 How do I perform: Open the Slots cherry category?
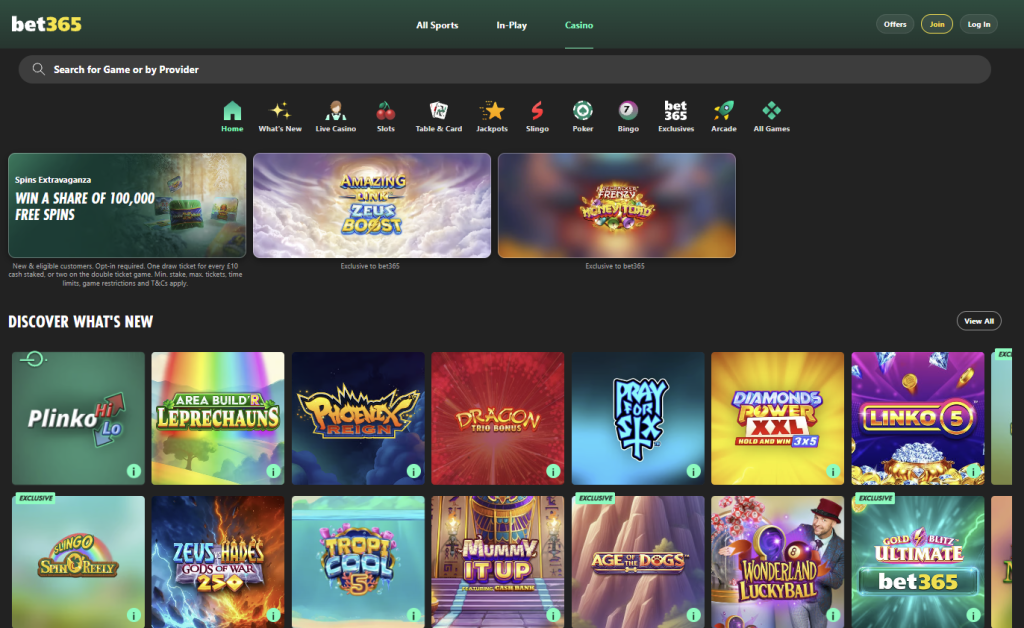click(x=386, y=117)
